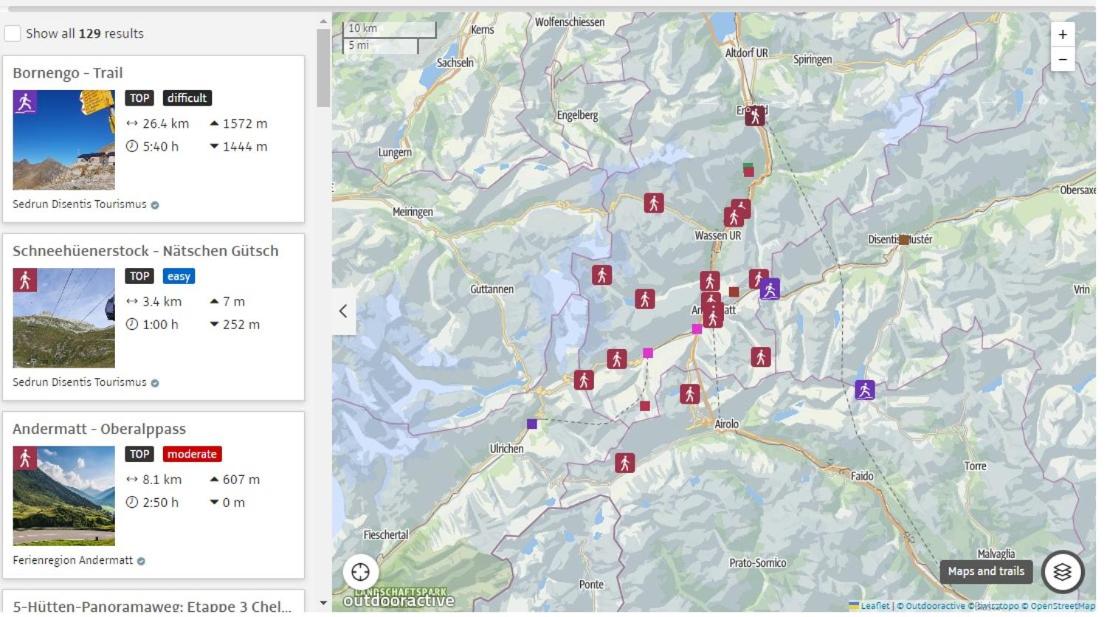
Task: Open the Schneehüenerstock cable car thumbnail
Action: point(64,318)
